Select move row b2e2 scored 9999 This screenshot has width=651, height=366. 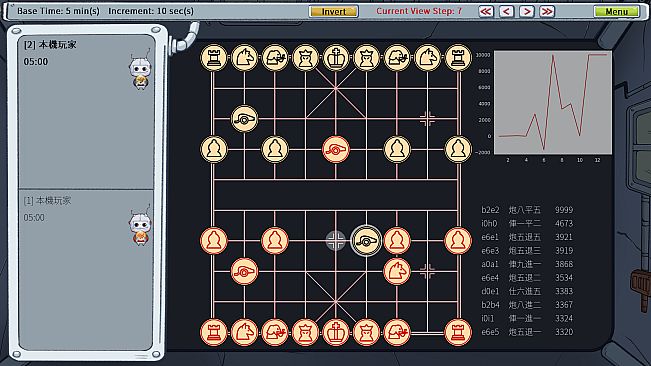pos(527,210)
